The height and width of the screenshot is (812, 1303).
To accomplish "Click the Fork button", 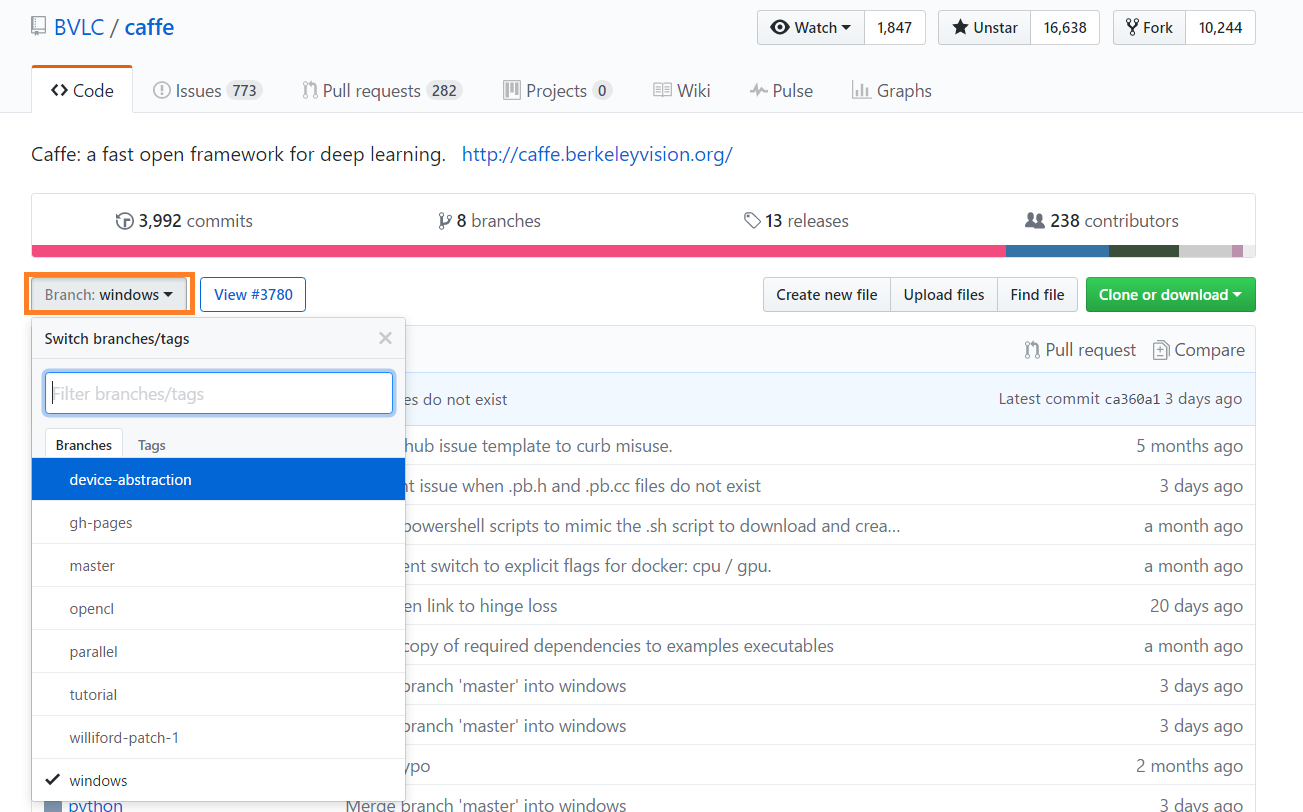I will click(x=1150, y=28).
